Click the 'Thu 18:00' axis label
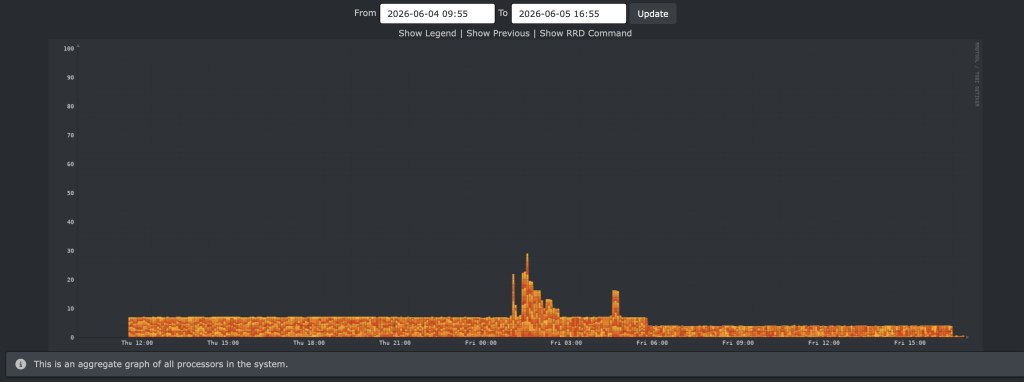 click(x=308, y=343)
